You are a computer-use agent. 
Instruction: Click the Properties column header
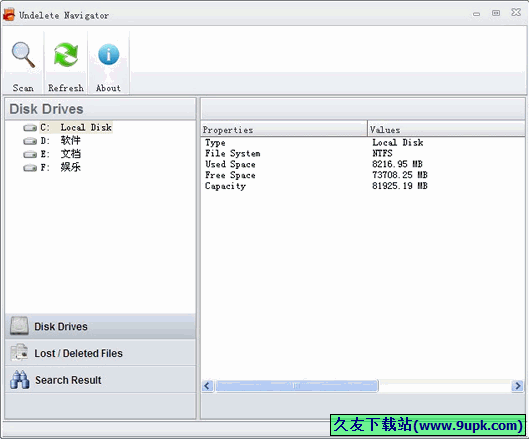click(x=284, y=130)
